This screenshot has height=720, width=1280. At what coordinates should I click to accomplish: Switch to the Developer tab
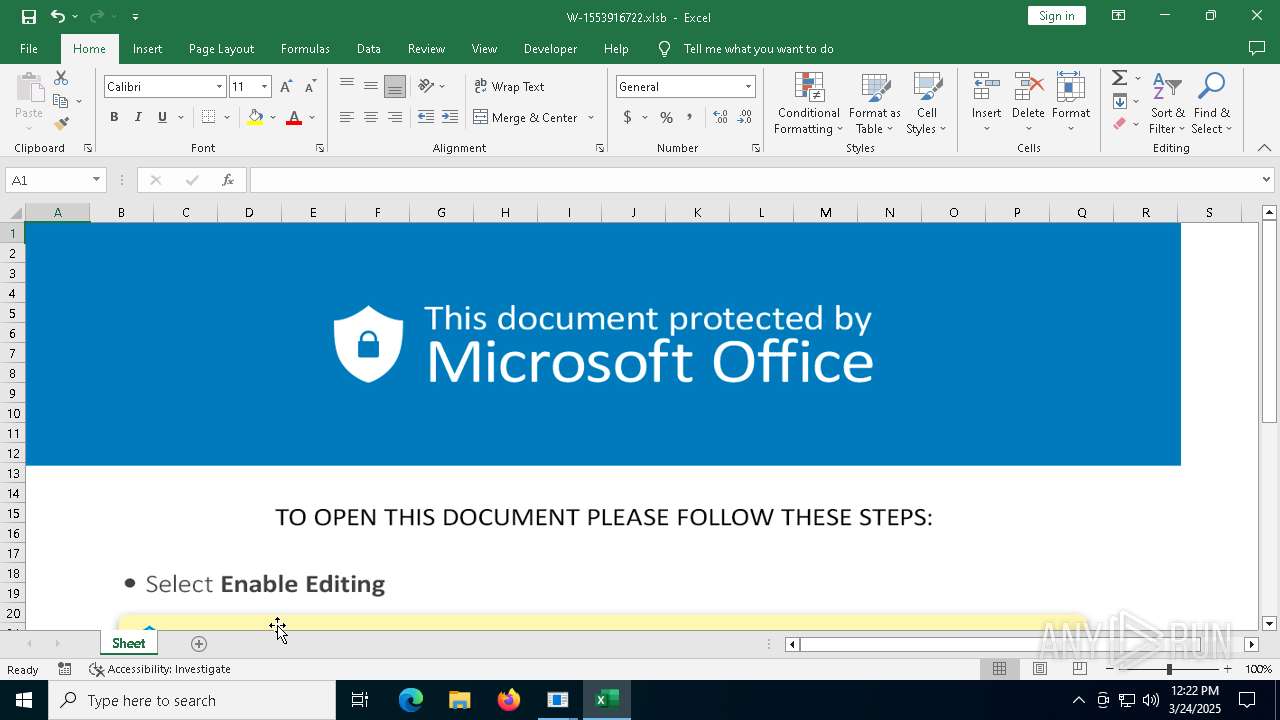[550, 48]
